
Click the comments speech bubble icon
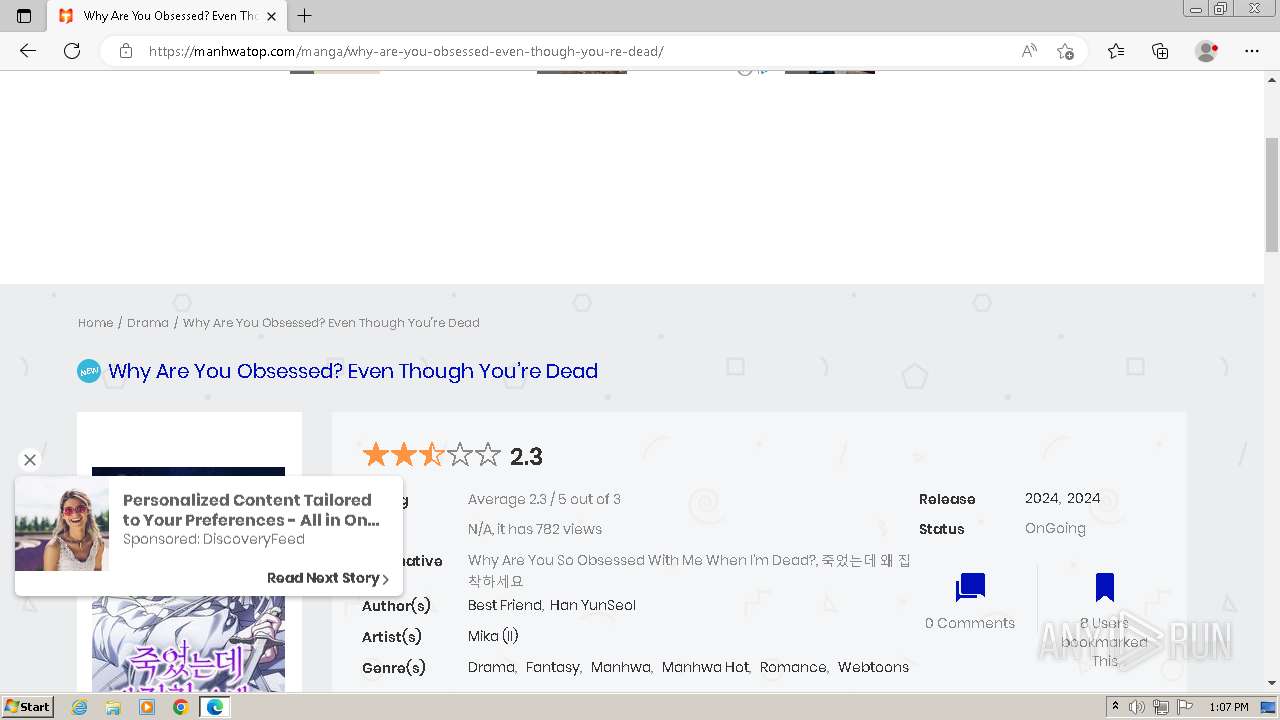pyautogui.click(x=970, y=587)
